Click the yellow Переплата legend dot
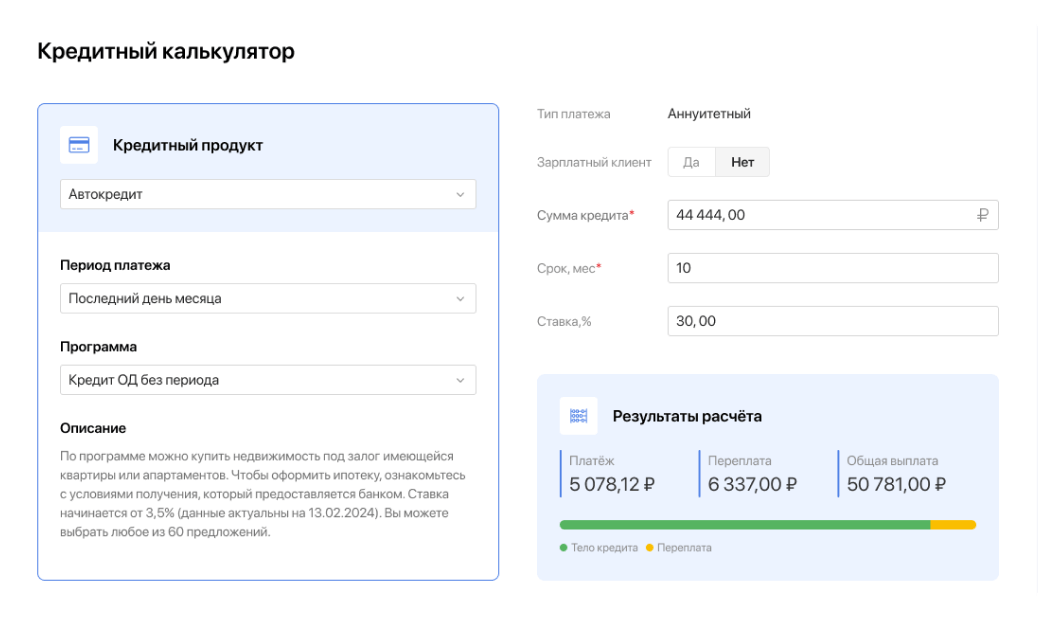 pos(650,548)
